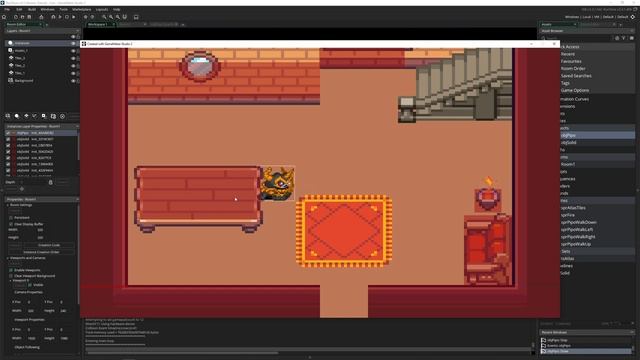This screenshot has height=360, width=640.
Task: Hide the Tiles_1 layer eye icon
Action: tap(73, 73)
